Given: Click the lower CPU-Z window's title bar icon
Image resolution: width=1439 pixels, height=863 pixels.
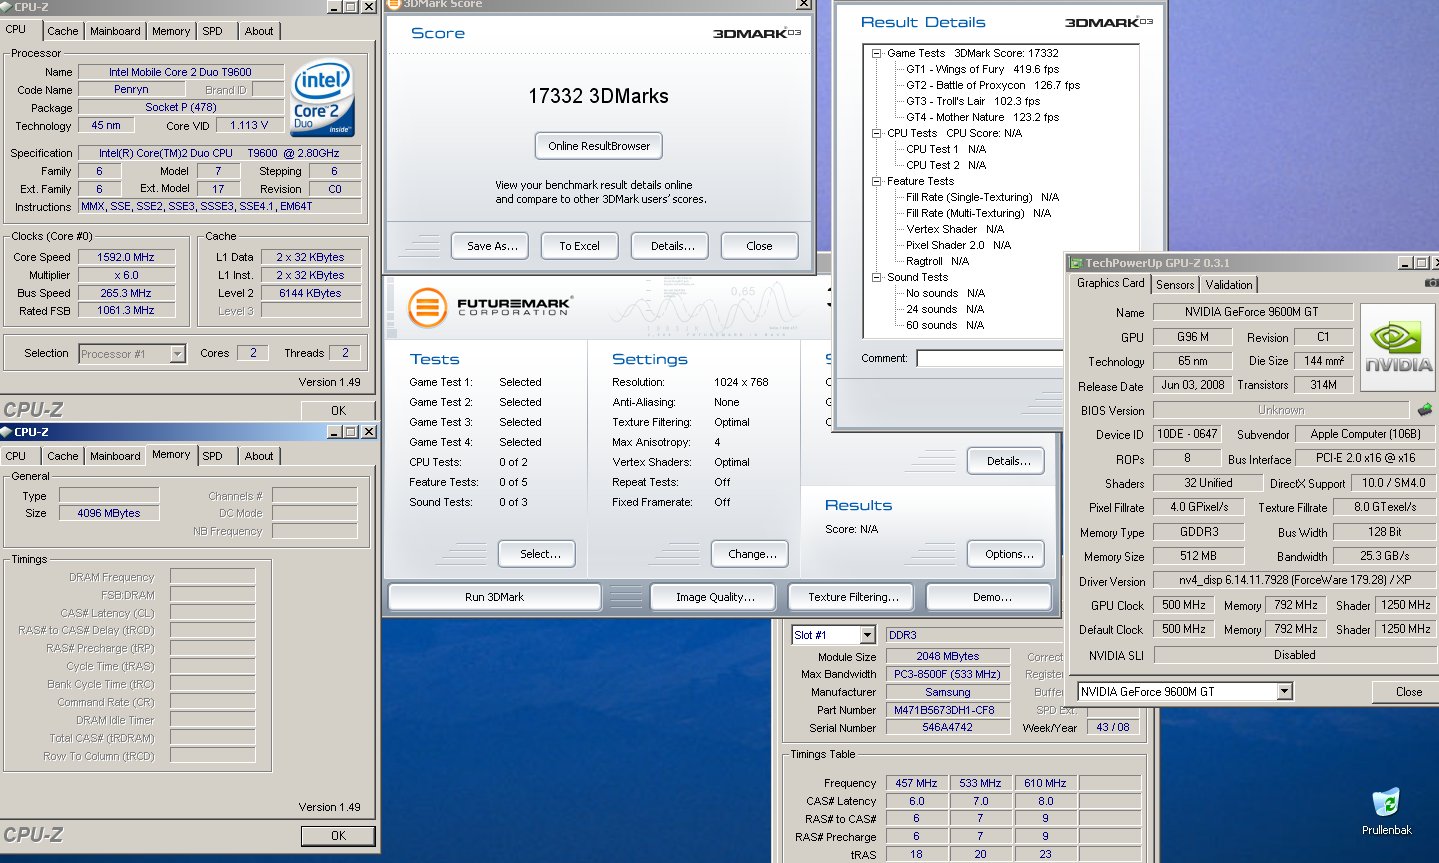Looking at the screenshot, I should [8, 432].
